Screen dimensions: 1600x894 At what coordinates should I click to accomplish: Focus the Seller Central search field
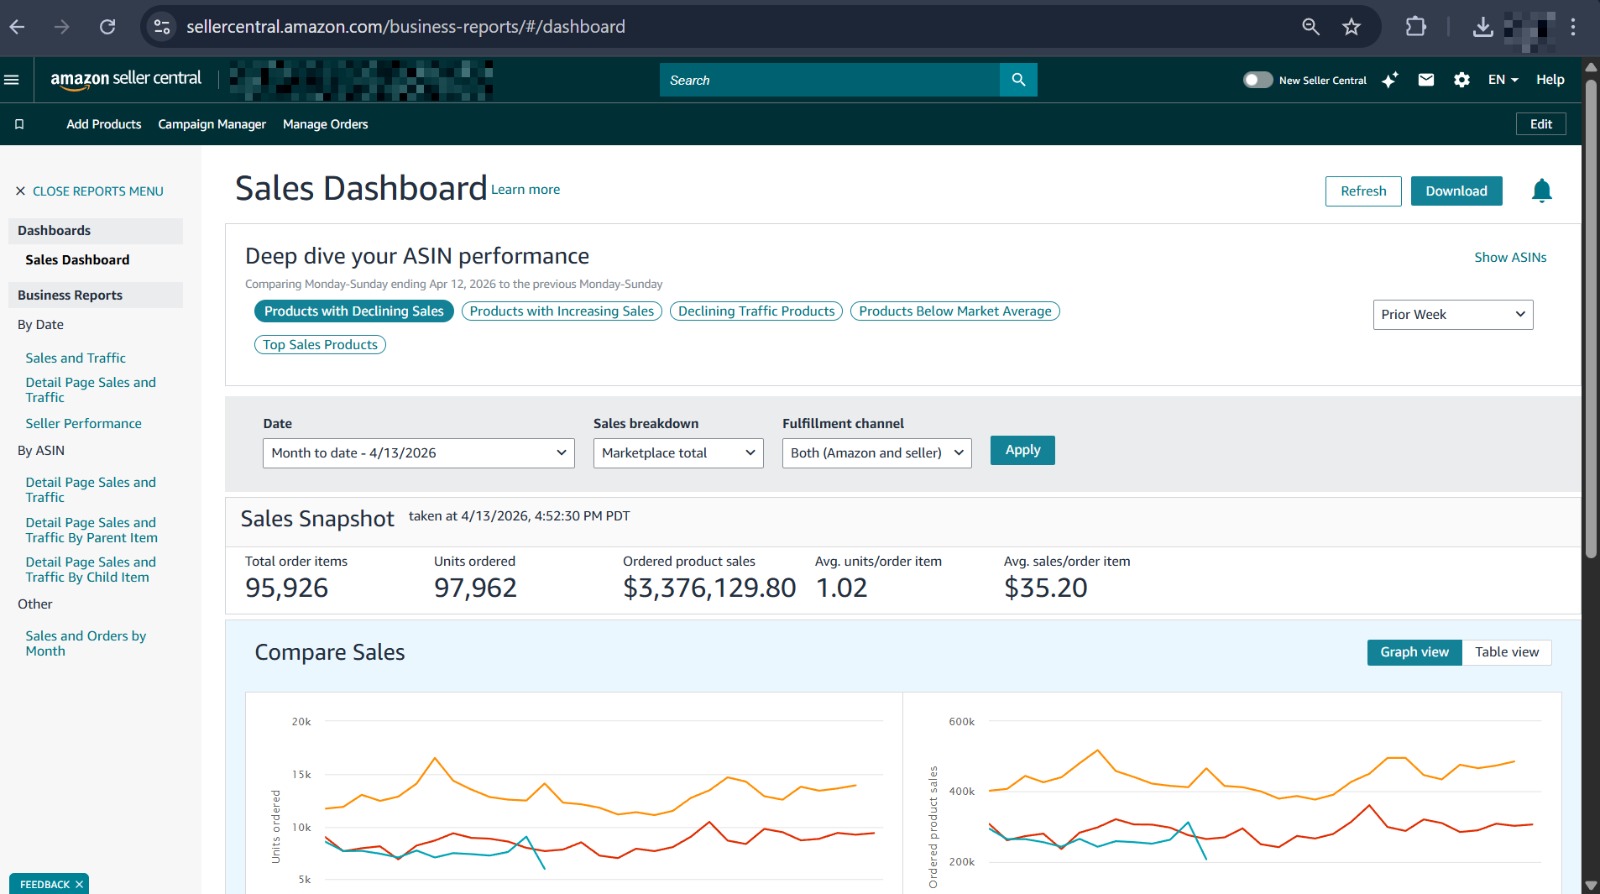[829, 80]
